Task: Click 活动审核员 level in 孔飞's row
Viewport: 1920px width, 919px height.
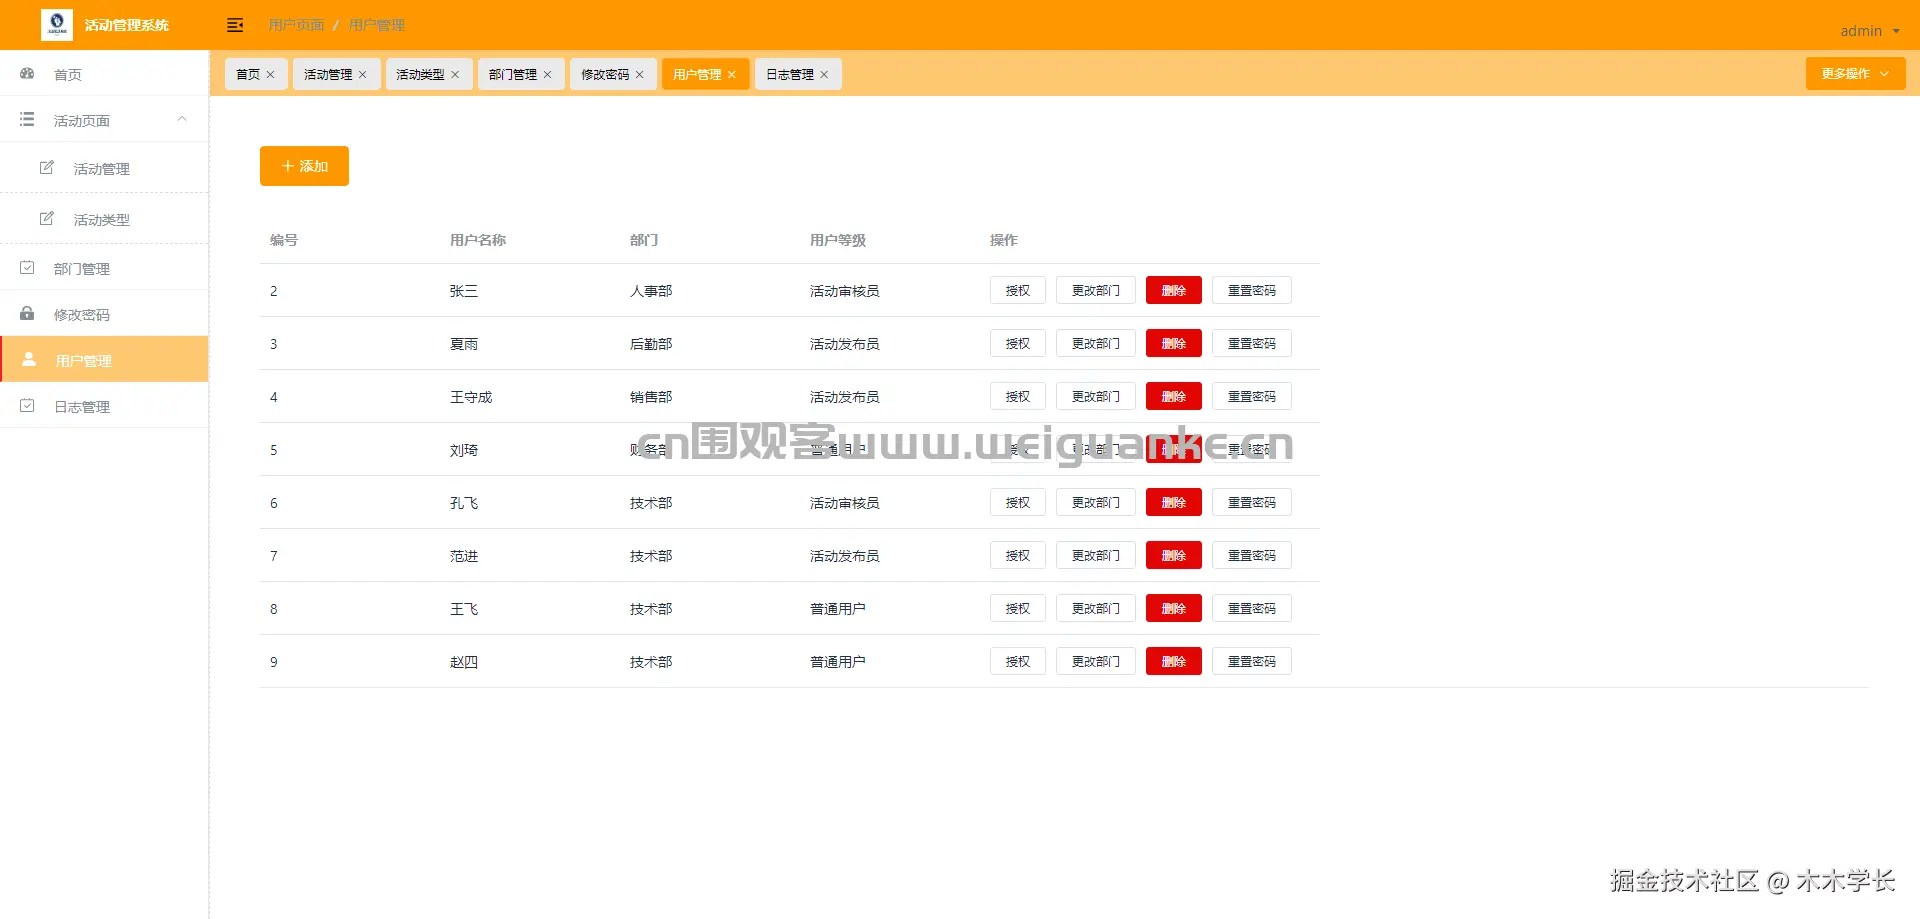Action: pos(845,503)
